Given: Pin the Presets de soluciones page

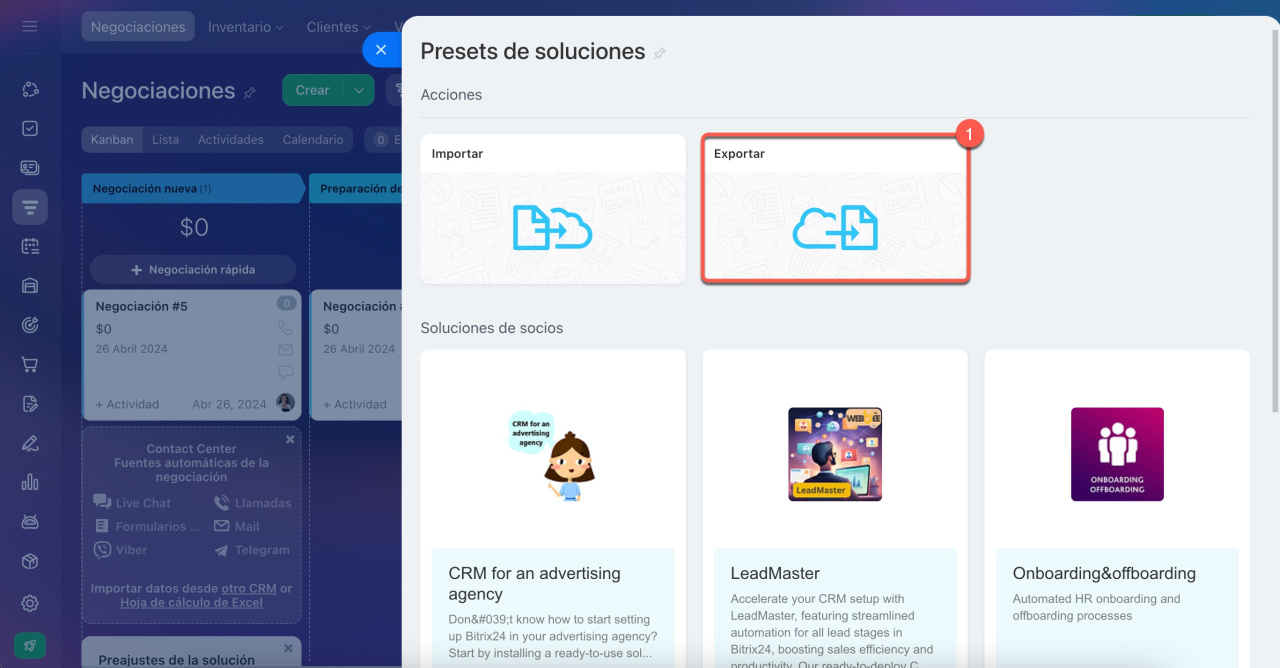Looking at the screenshot, I should 660,53.
